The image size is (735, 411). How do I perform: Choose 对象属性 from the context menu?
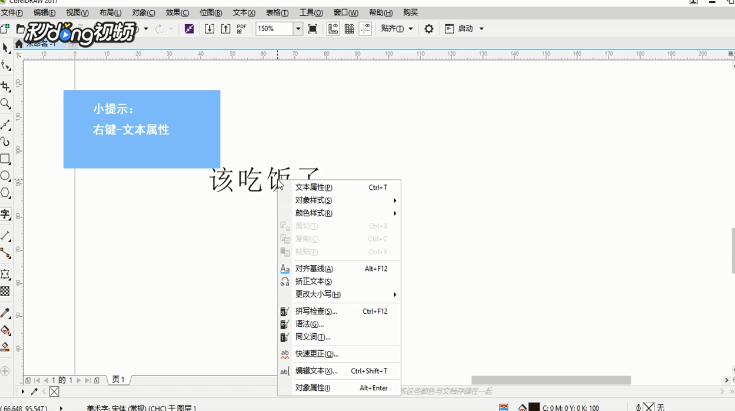[339, 388]
